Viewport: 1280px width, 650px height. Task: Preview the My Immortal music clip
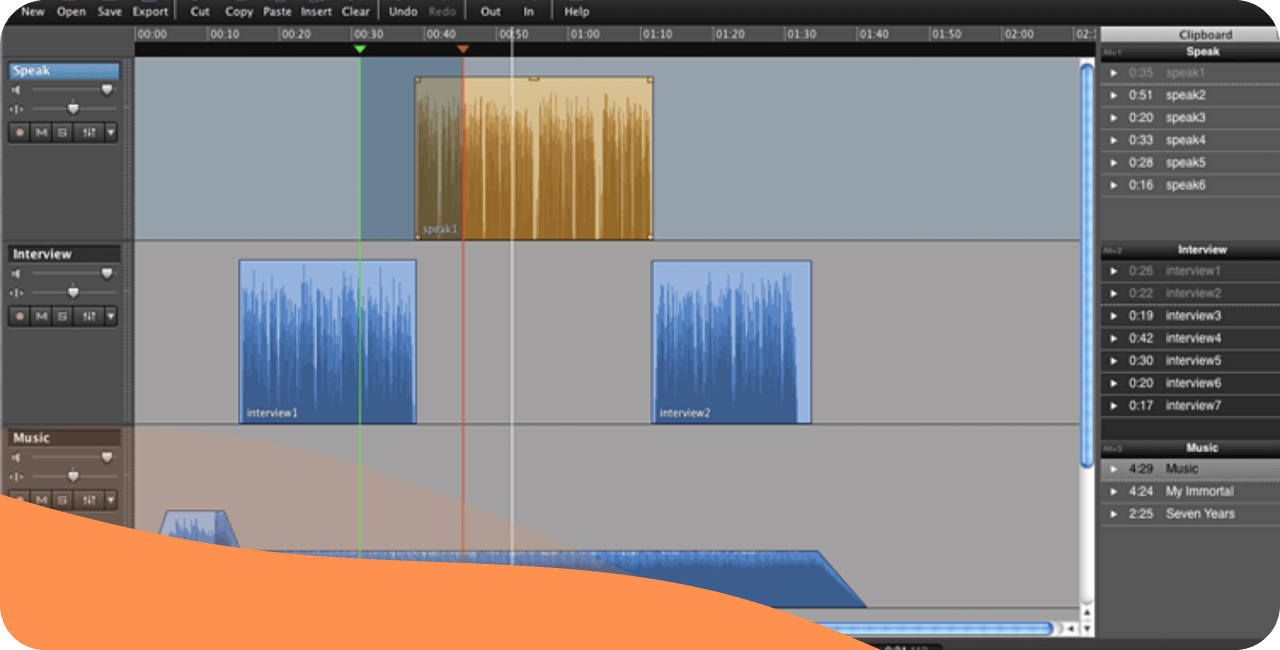(1114, 491)
